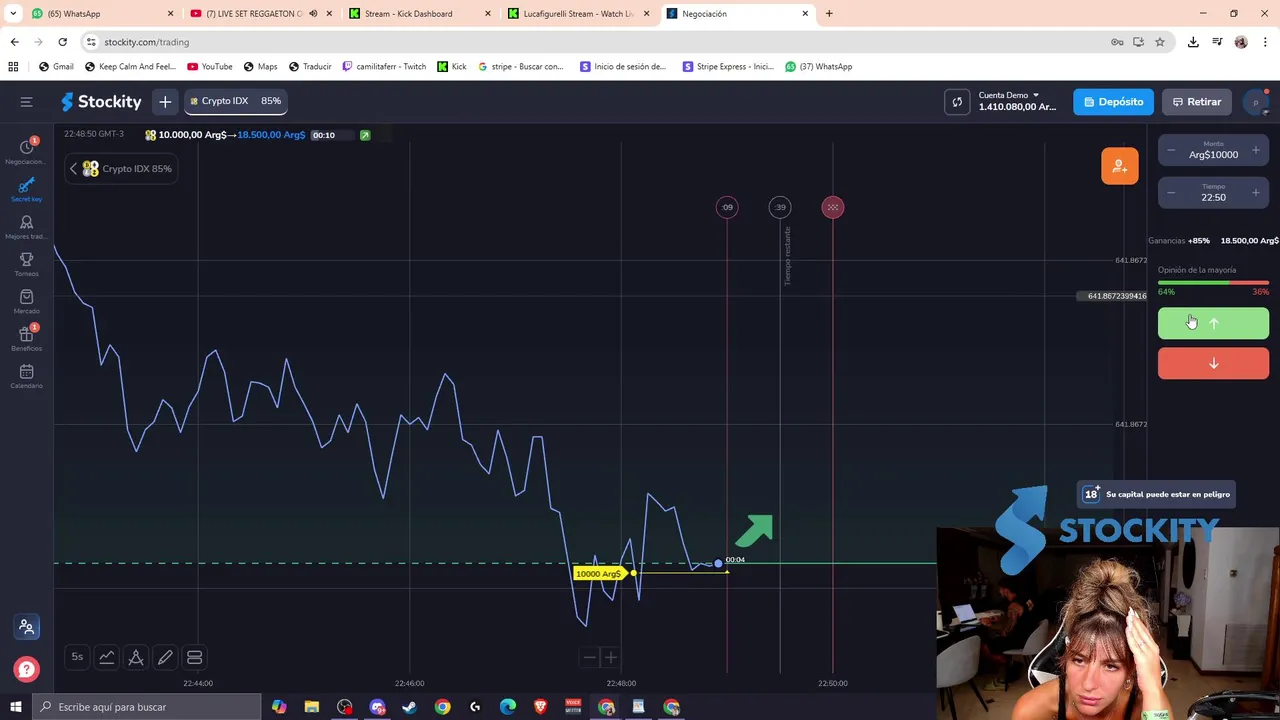Zoom out the chart with minus
This screenshot has height=720, width=1280.
point(590,657)
